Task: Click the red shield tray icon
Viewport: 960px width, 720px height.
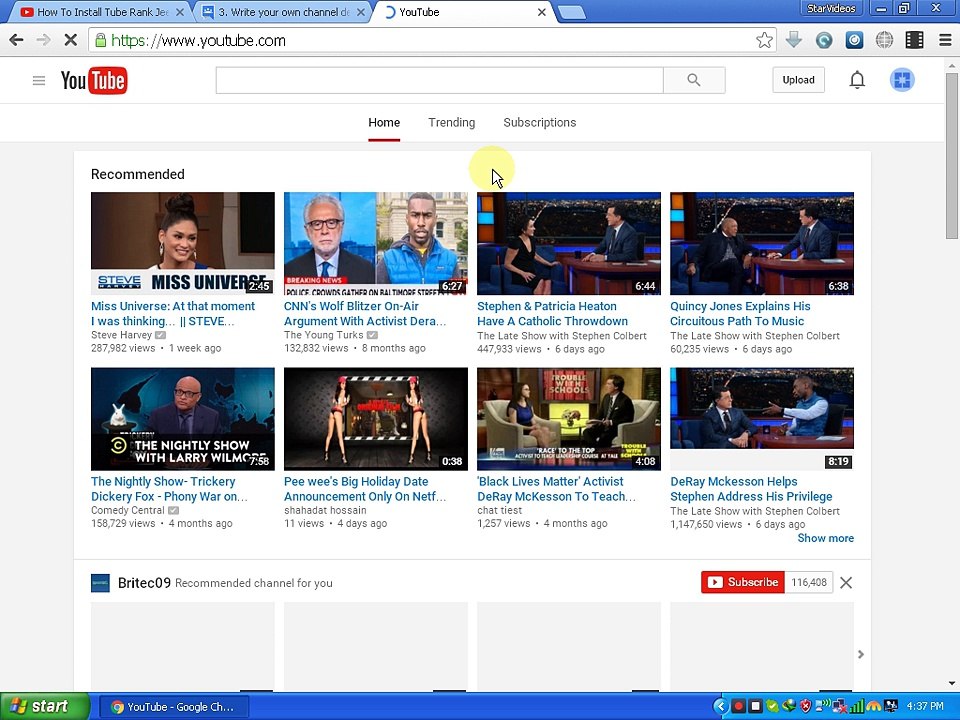Action: (806, 707)
